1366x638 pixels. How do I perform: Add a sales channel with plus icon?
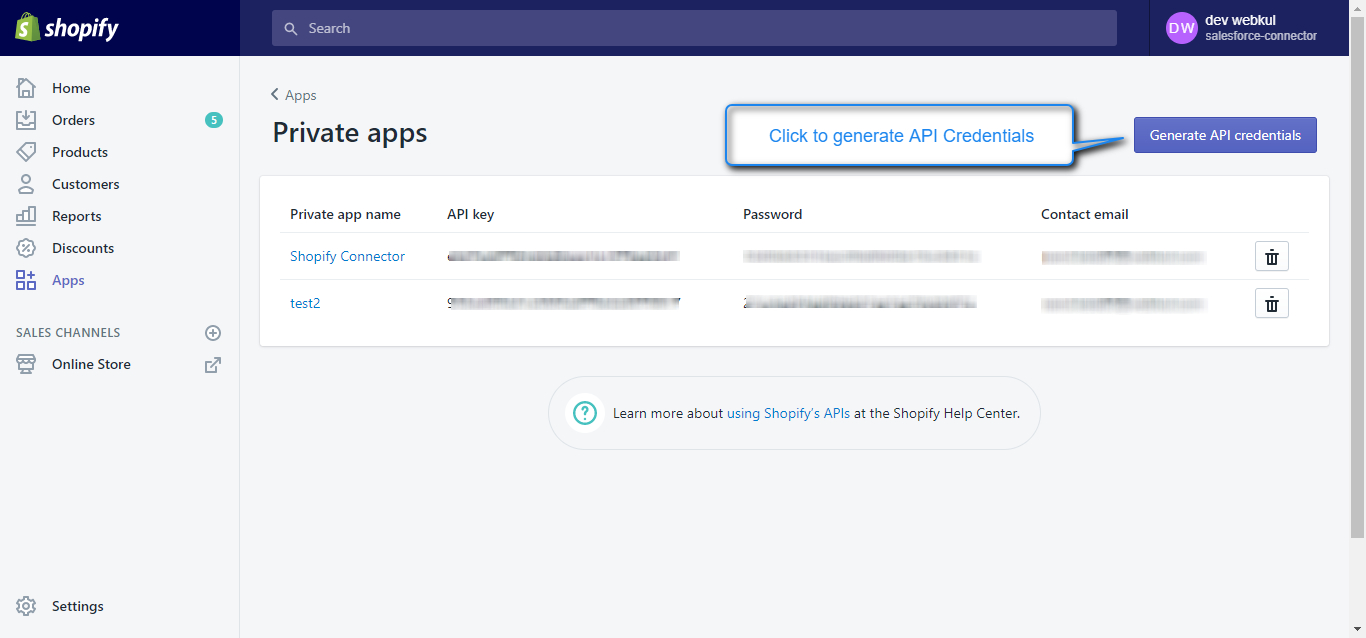[212, 333]
